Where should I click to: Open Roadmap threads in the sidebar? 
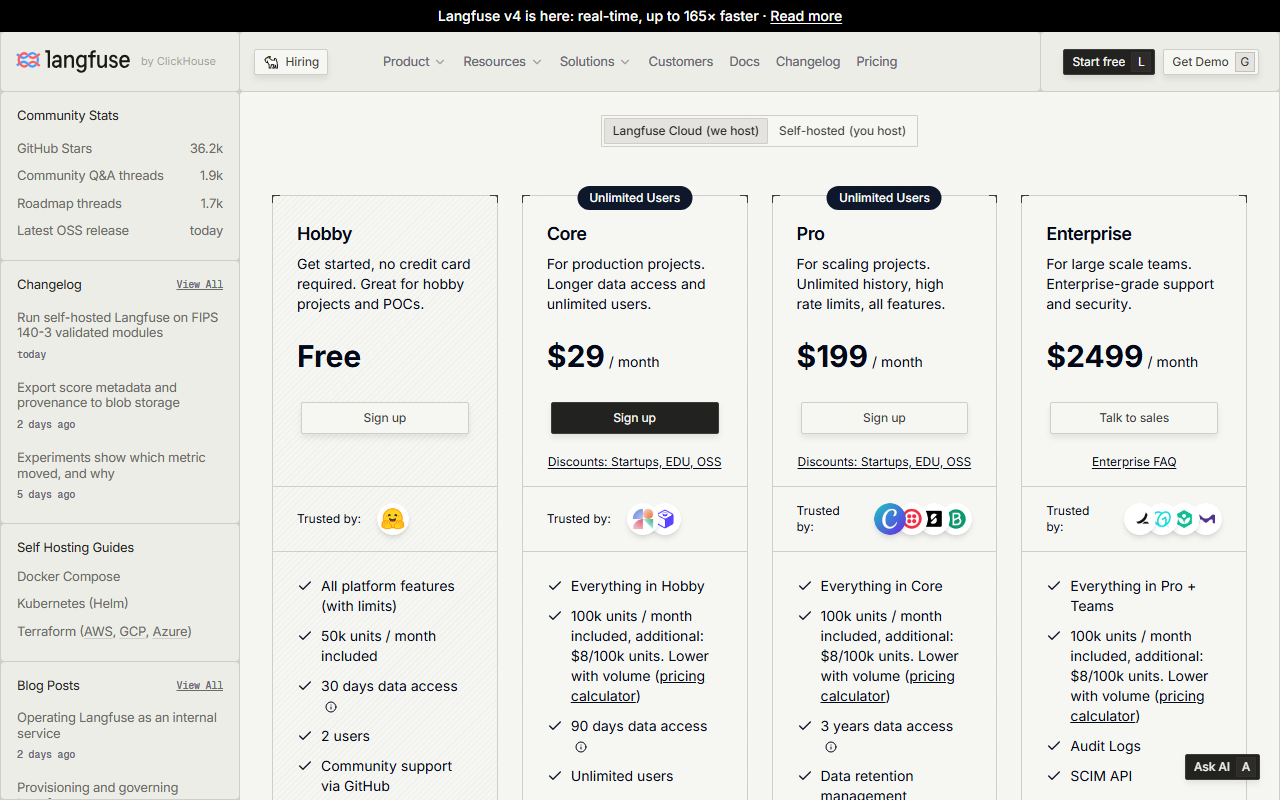pyautogui.click(x=120, y=203)
